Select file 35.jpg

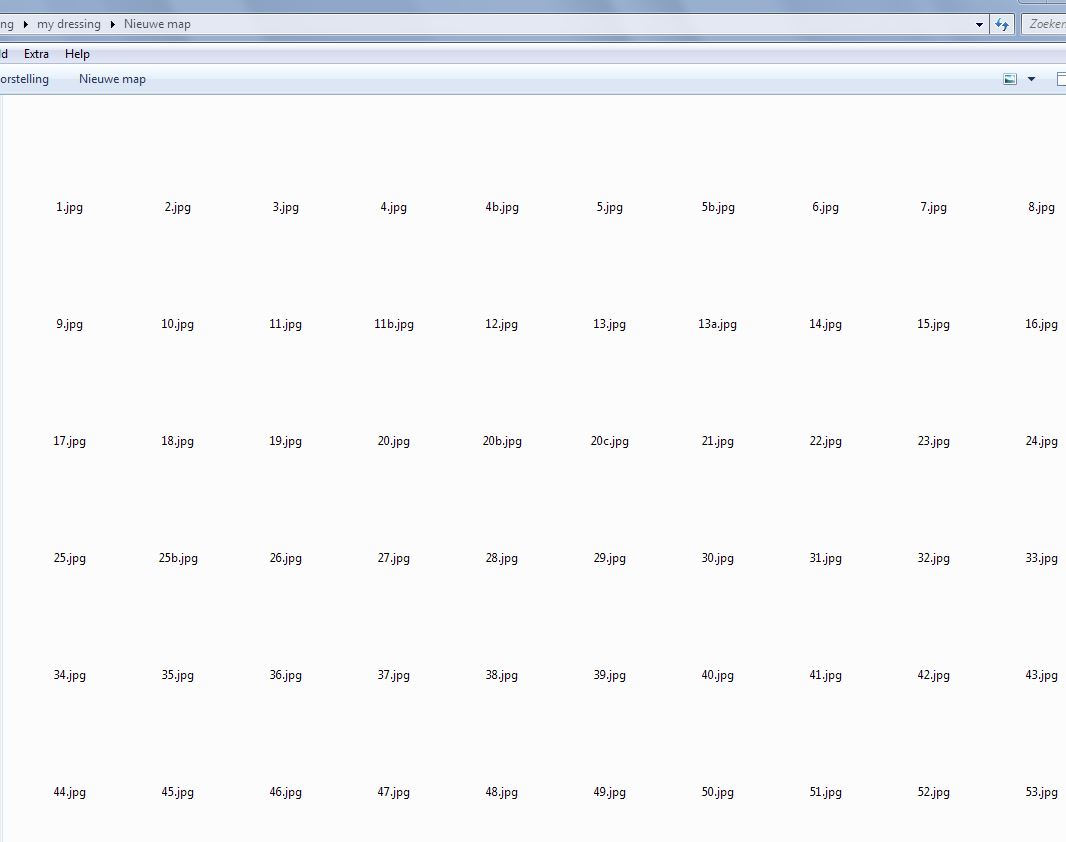click(177, 675)
